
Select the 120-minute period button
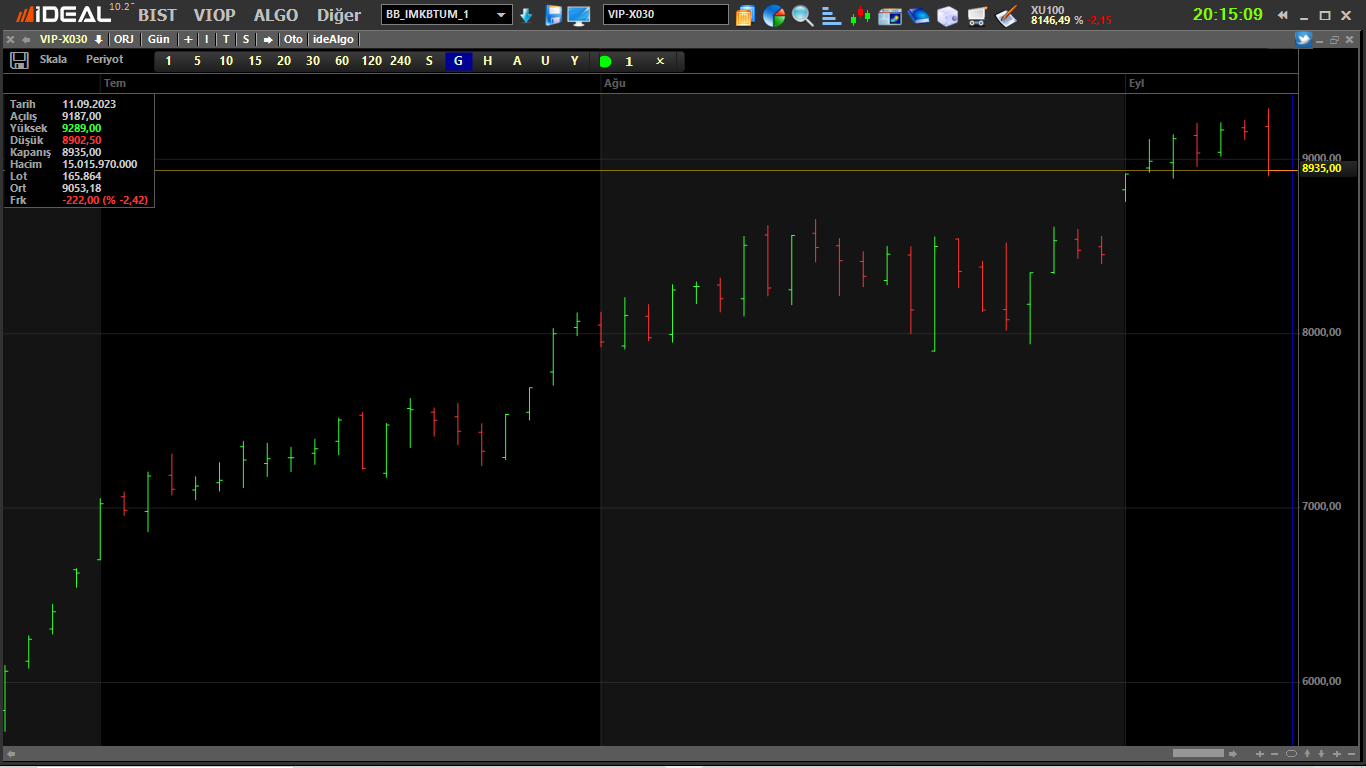pyautogui.click(x=371, y=61)
